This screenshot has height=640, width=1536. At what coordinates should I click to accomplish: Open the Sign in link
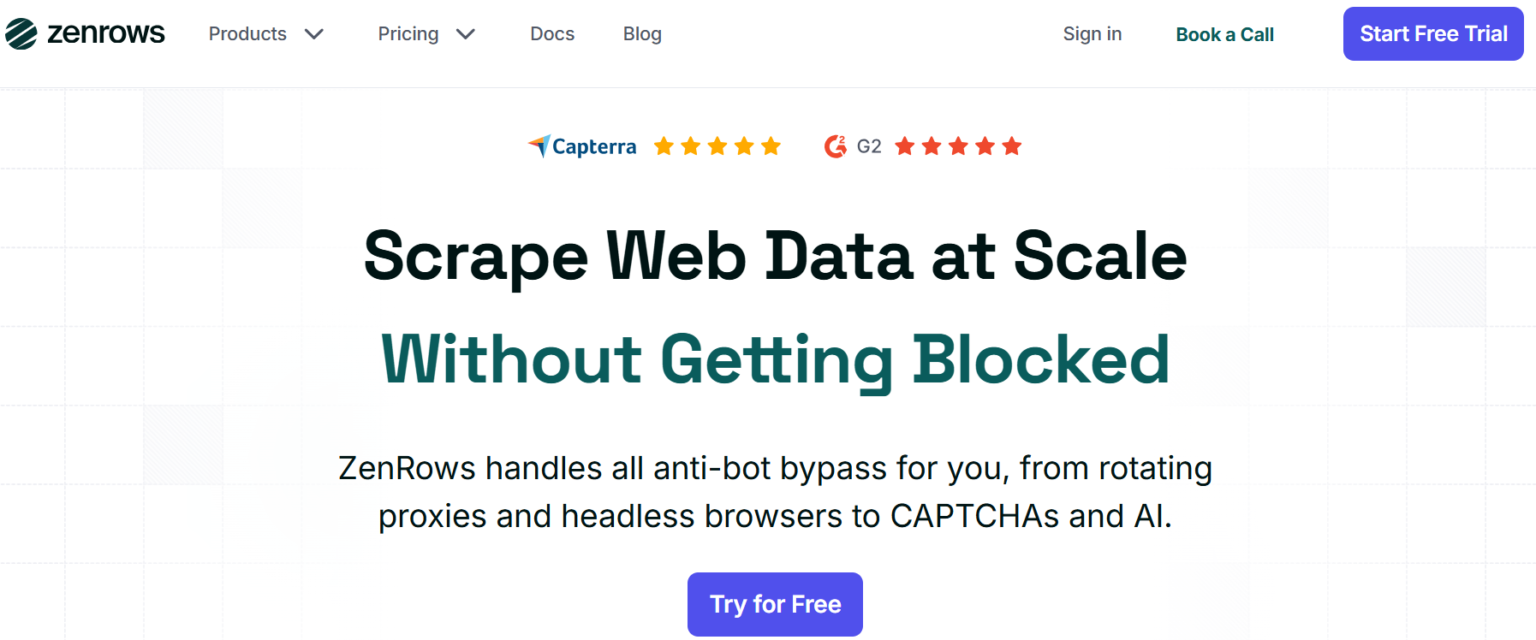coord(1092,33)
